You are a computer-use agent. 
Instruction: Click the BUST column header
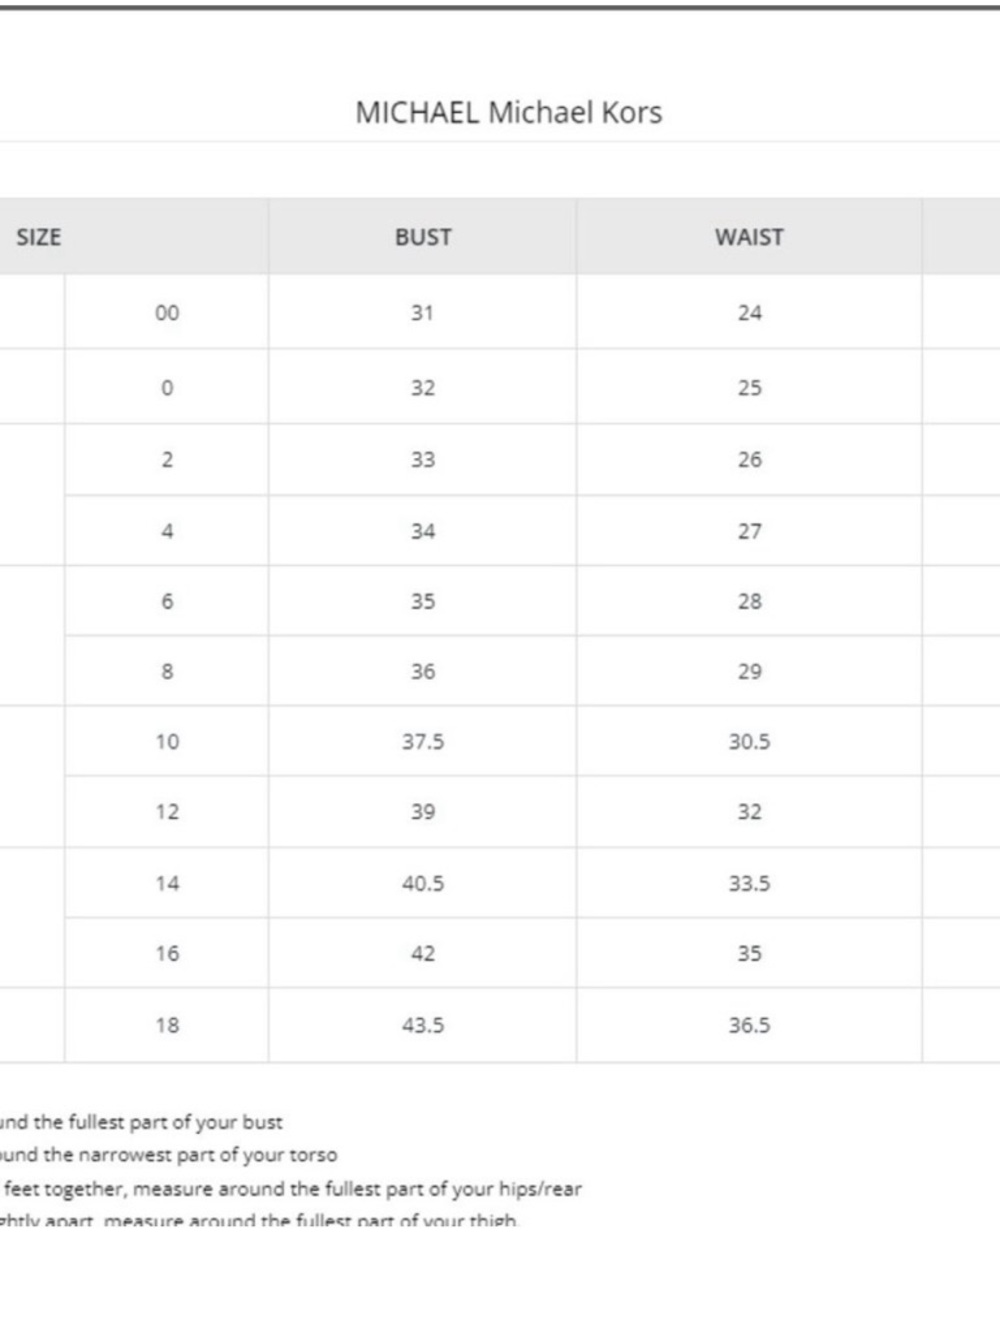click(423, 237)
